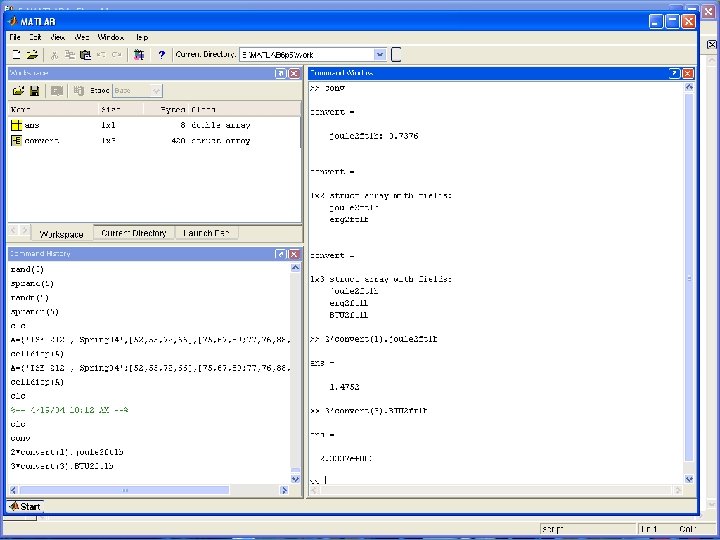The image size is (720, 540).
Task: Undock the Command History panel
Action: point(281,254)
